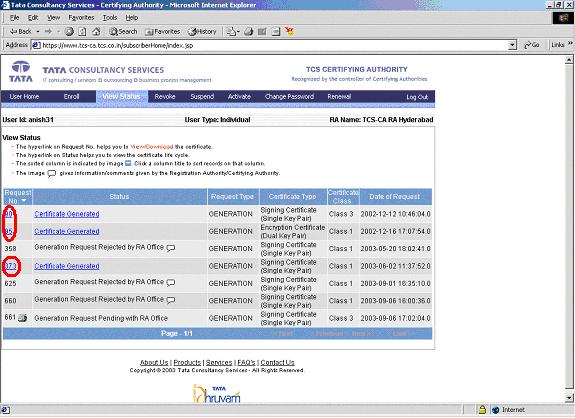The width and height of the screenshot is (575, 418).
Task: Open the View menu
Action: click(54, 17)
